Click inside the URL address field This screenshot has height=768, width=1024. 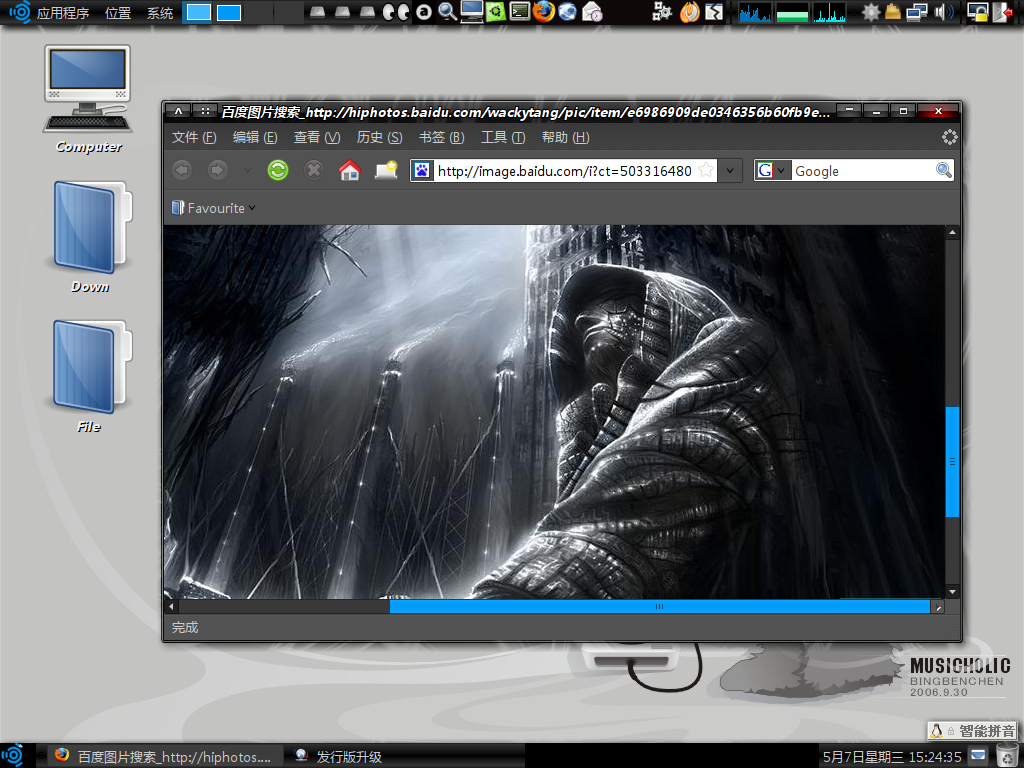(564, 171)
